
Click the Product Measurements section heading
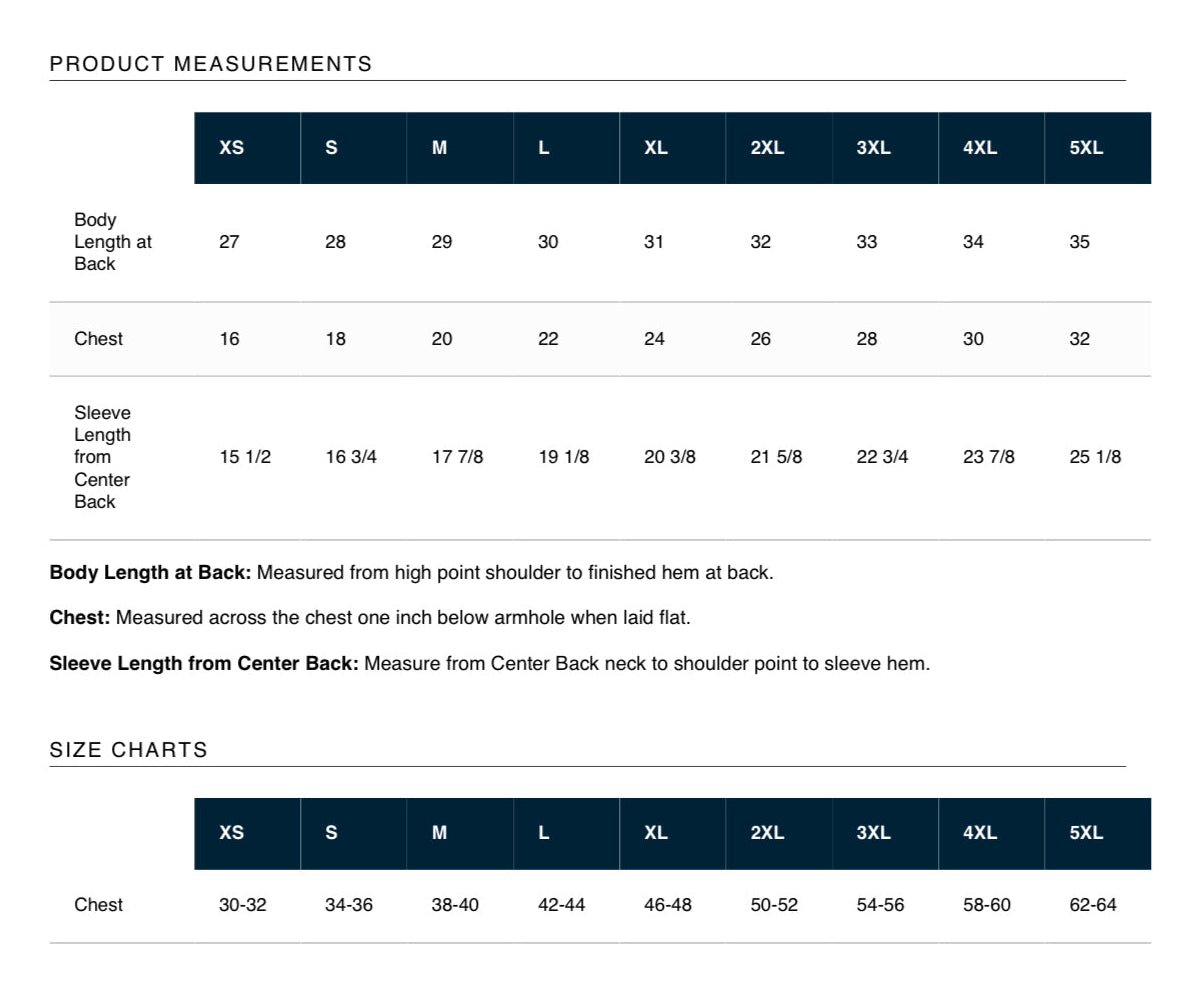pyautogui.click(x=211, y=65)
